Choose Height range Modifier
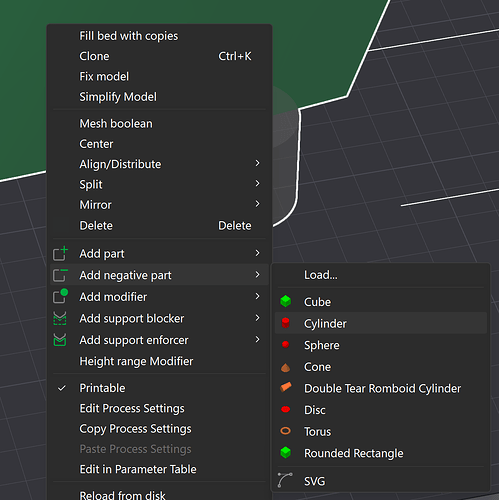This screenshot has height=500, width=499. tap(136, 361)
